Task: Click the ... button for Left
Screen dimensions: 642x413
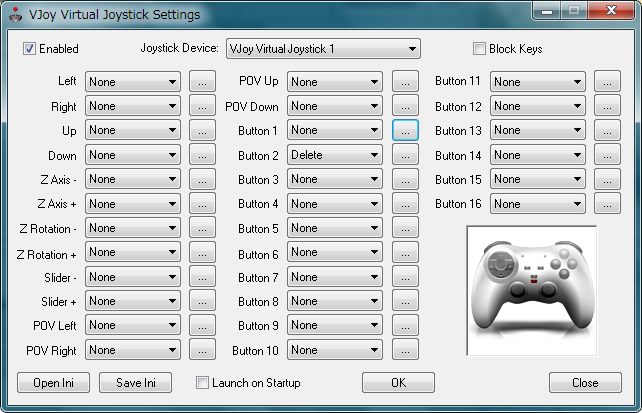Action: (x=202, y=81)
